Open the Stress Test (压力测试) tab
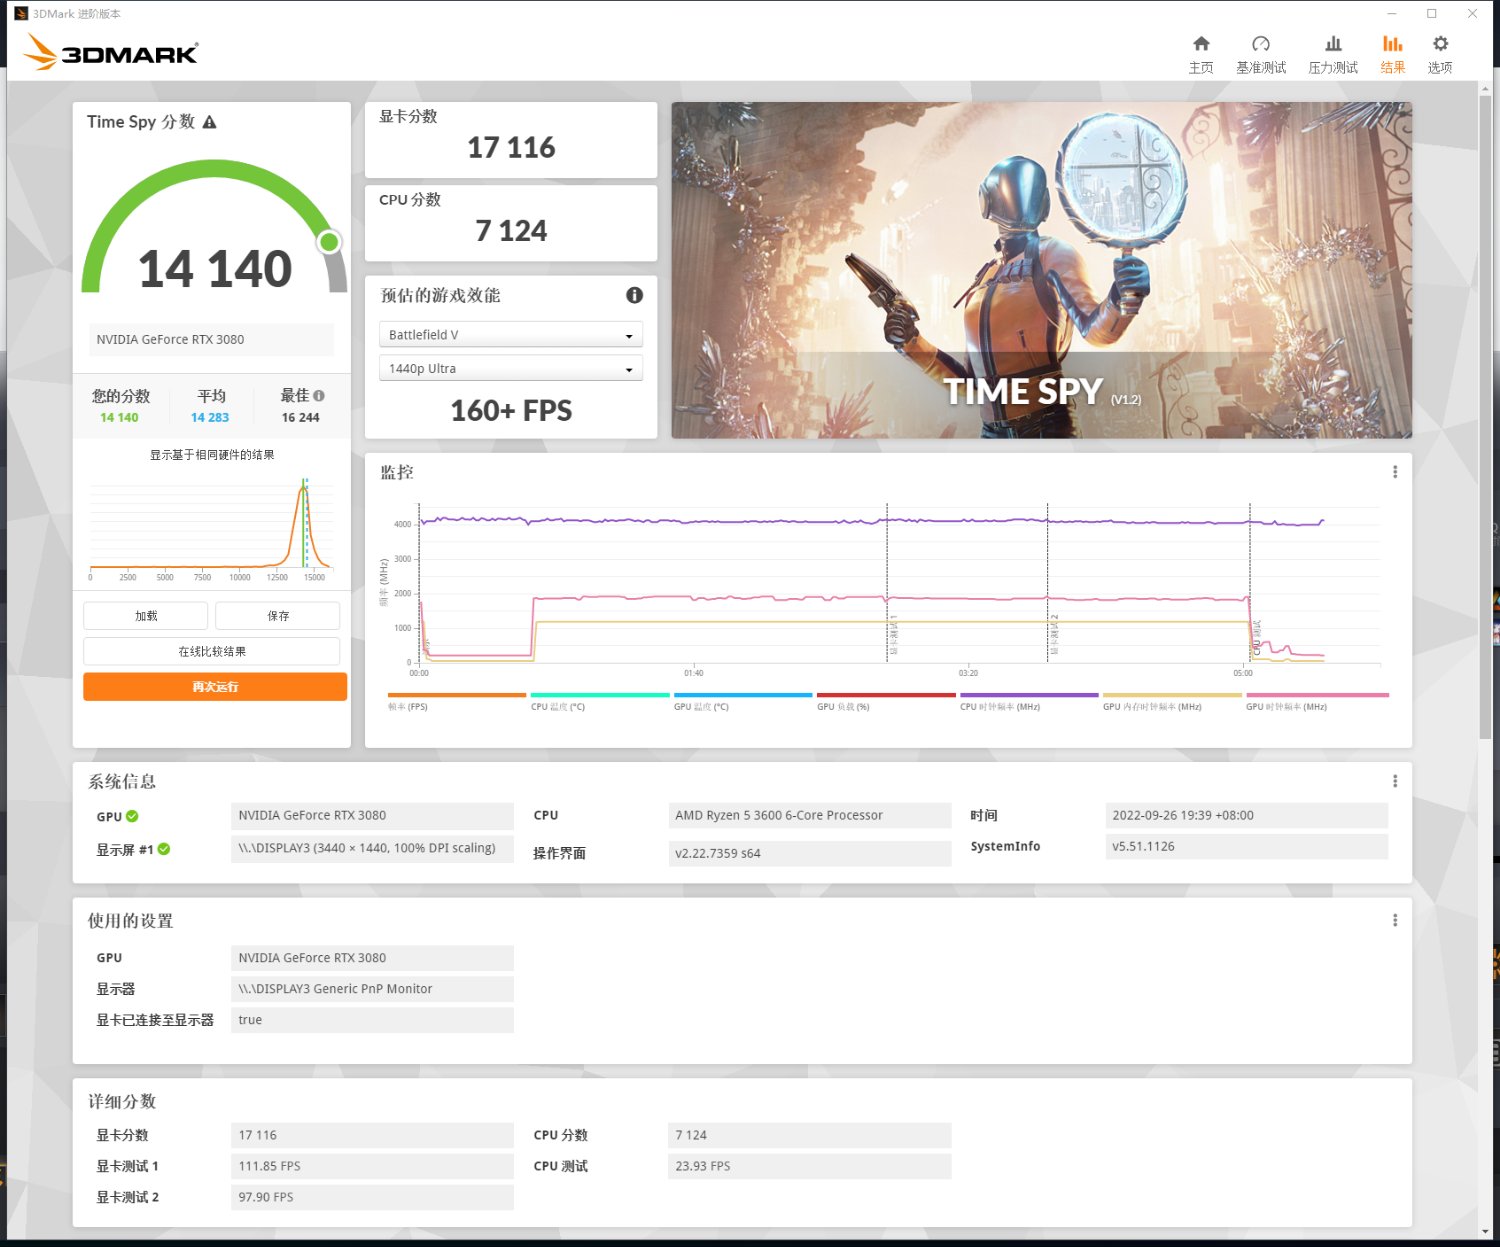1500x1247 pixels. click(1333, 54)
